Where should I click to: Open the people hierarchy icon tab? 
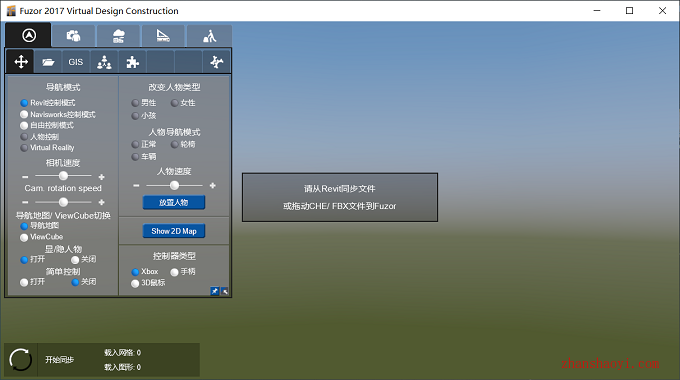tap(104, 62)
